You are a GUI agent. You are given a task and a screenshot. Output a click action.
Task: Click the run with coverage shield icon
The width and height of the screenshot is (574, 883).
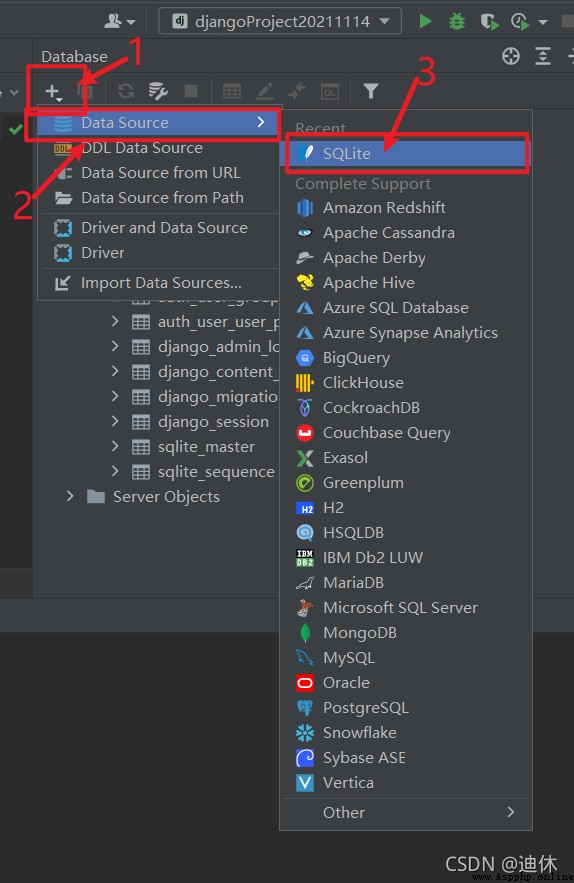tap(489, 21)
